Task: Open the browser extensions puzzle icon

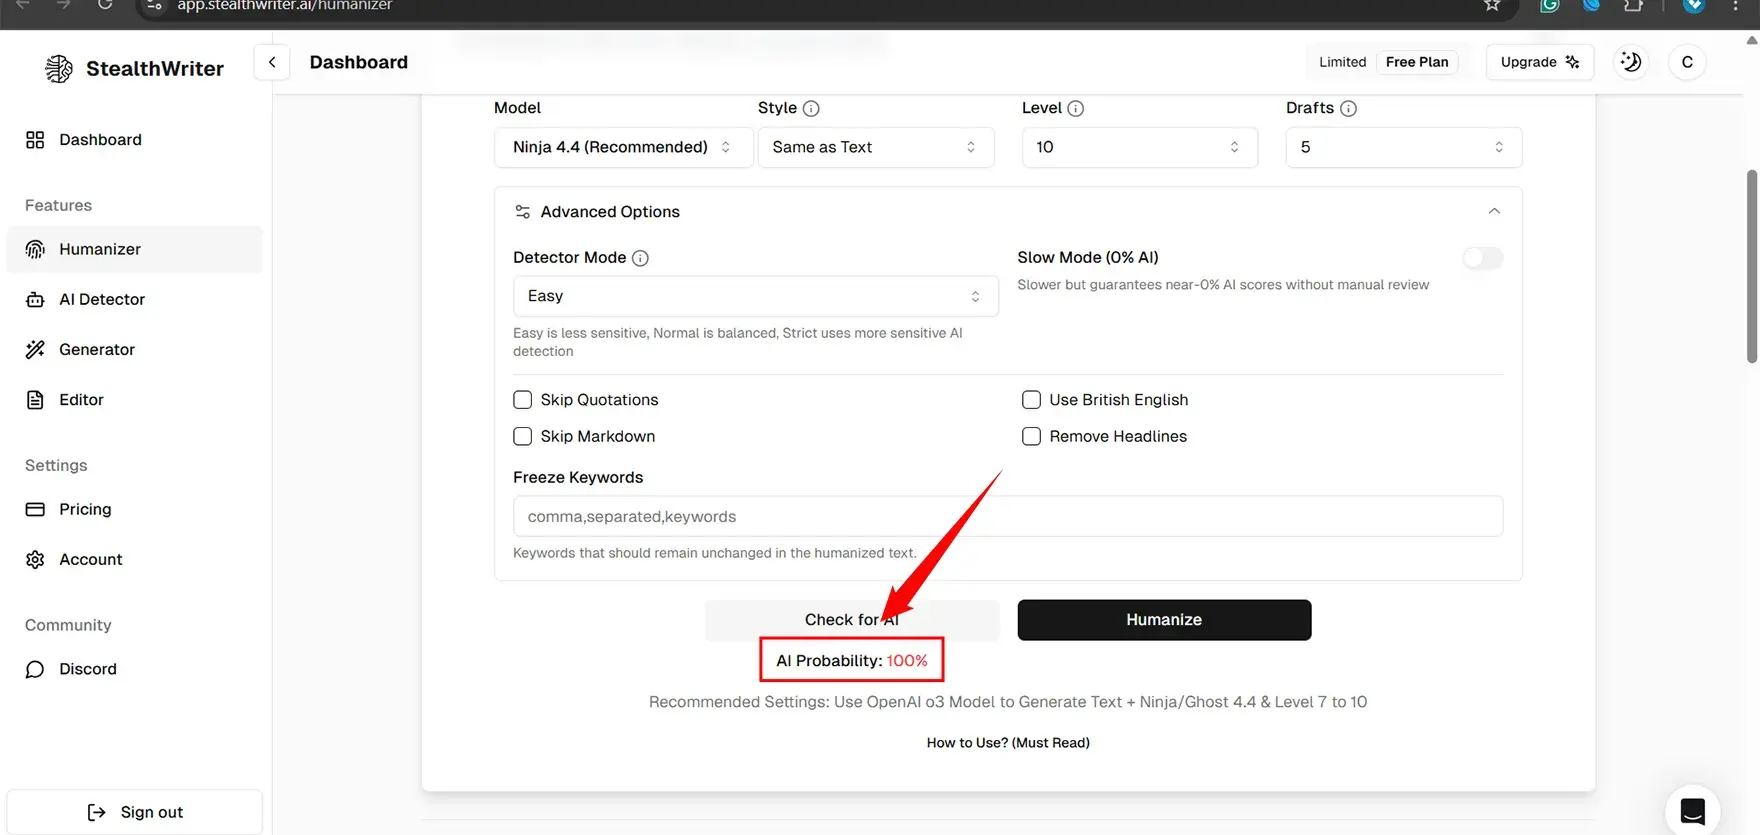Action: point(1633,6)
